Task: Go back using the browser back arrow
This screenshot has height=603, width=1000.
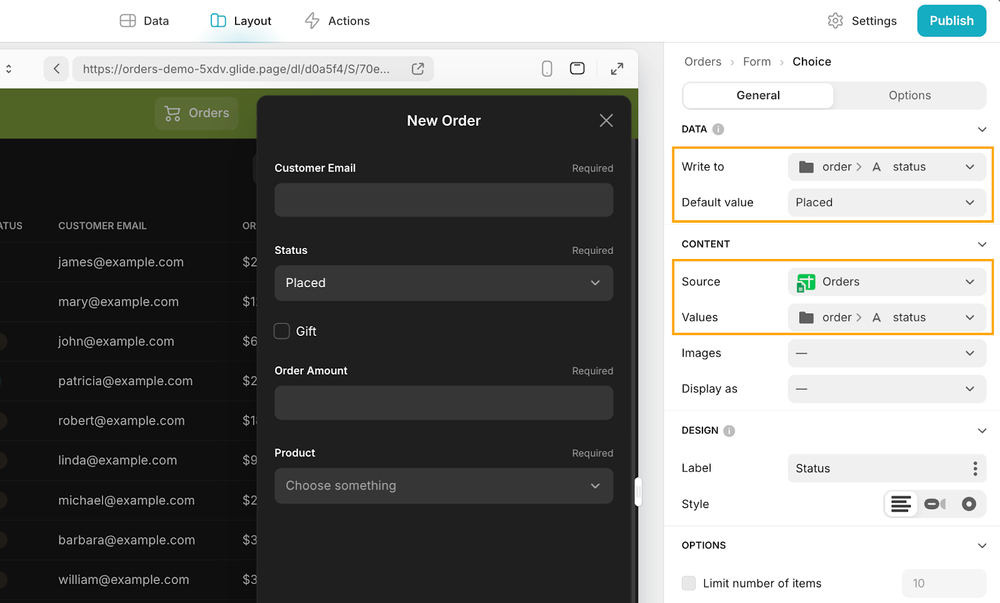Action: [x=56, y=69]
